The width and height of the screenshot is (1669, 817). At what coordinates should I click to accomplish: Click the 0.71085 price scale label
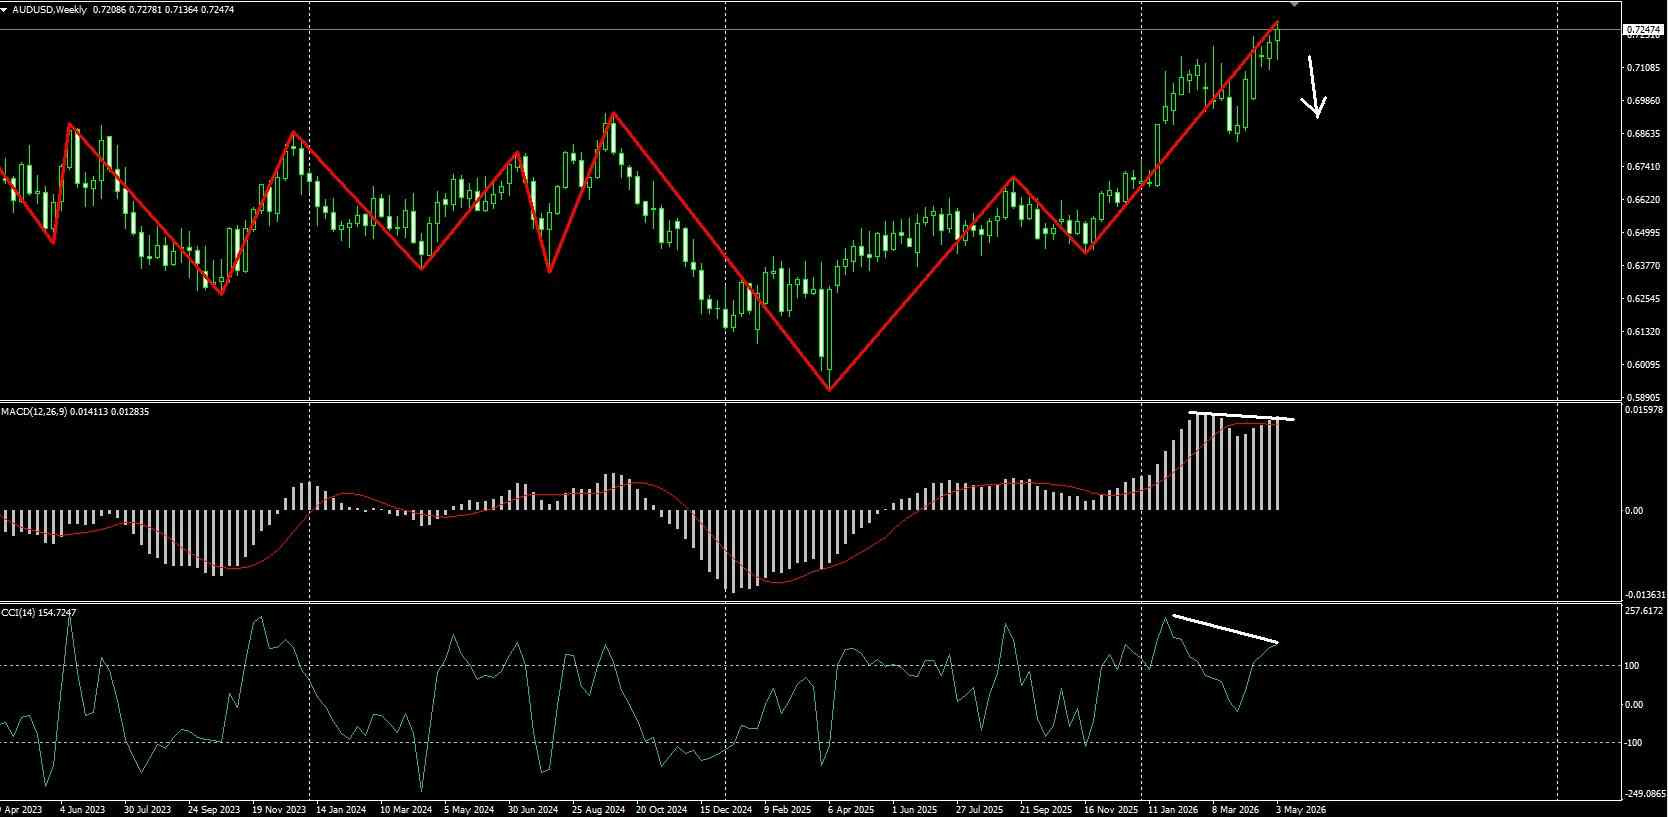point(1643,68)
